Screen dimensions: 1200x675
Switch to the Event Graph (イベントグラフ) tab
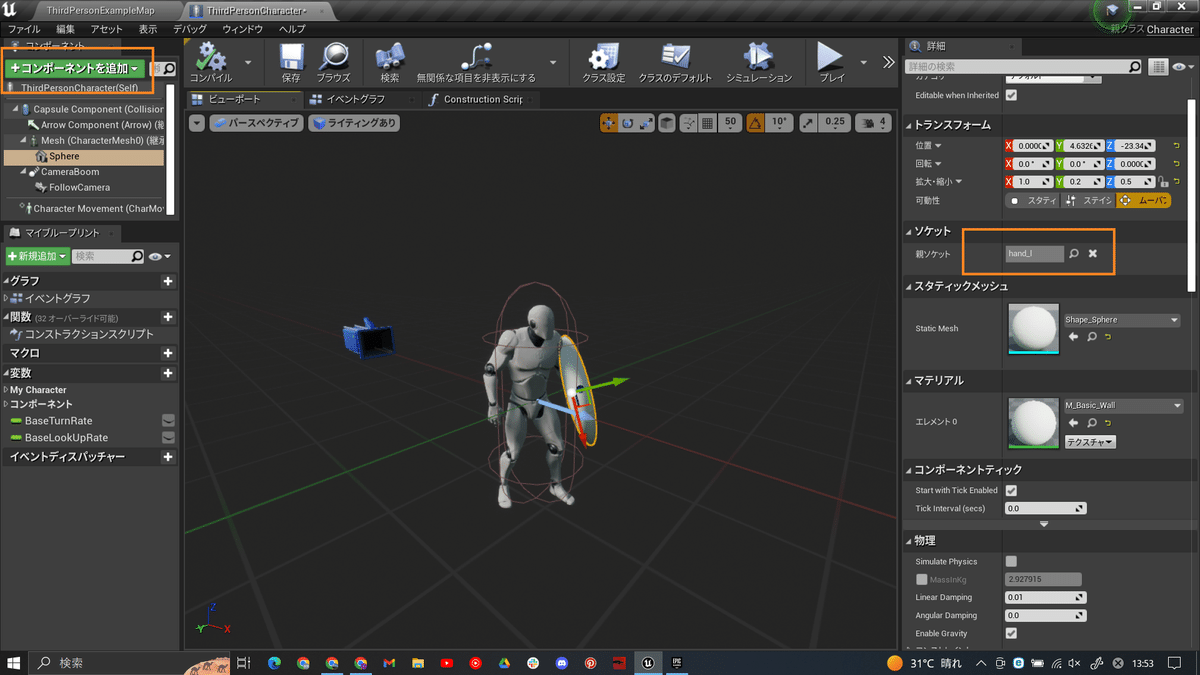tap(355, 99)
